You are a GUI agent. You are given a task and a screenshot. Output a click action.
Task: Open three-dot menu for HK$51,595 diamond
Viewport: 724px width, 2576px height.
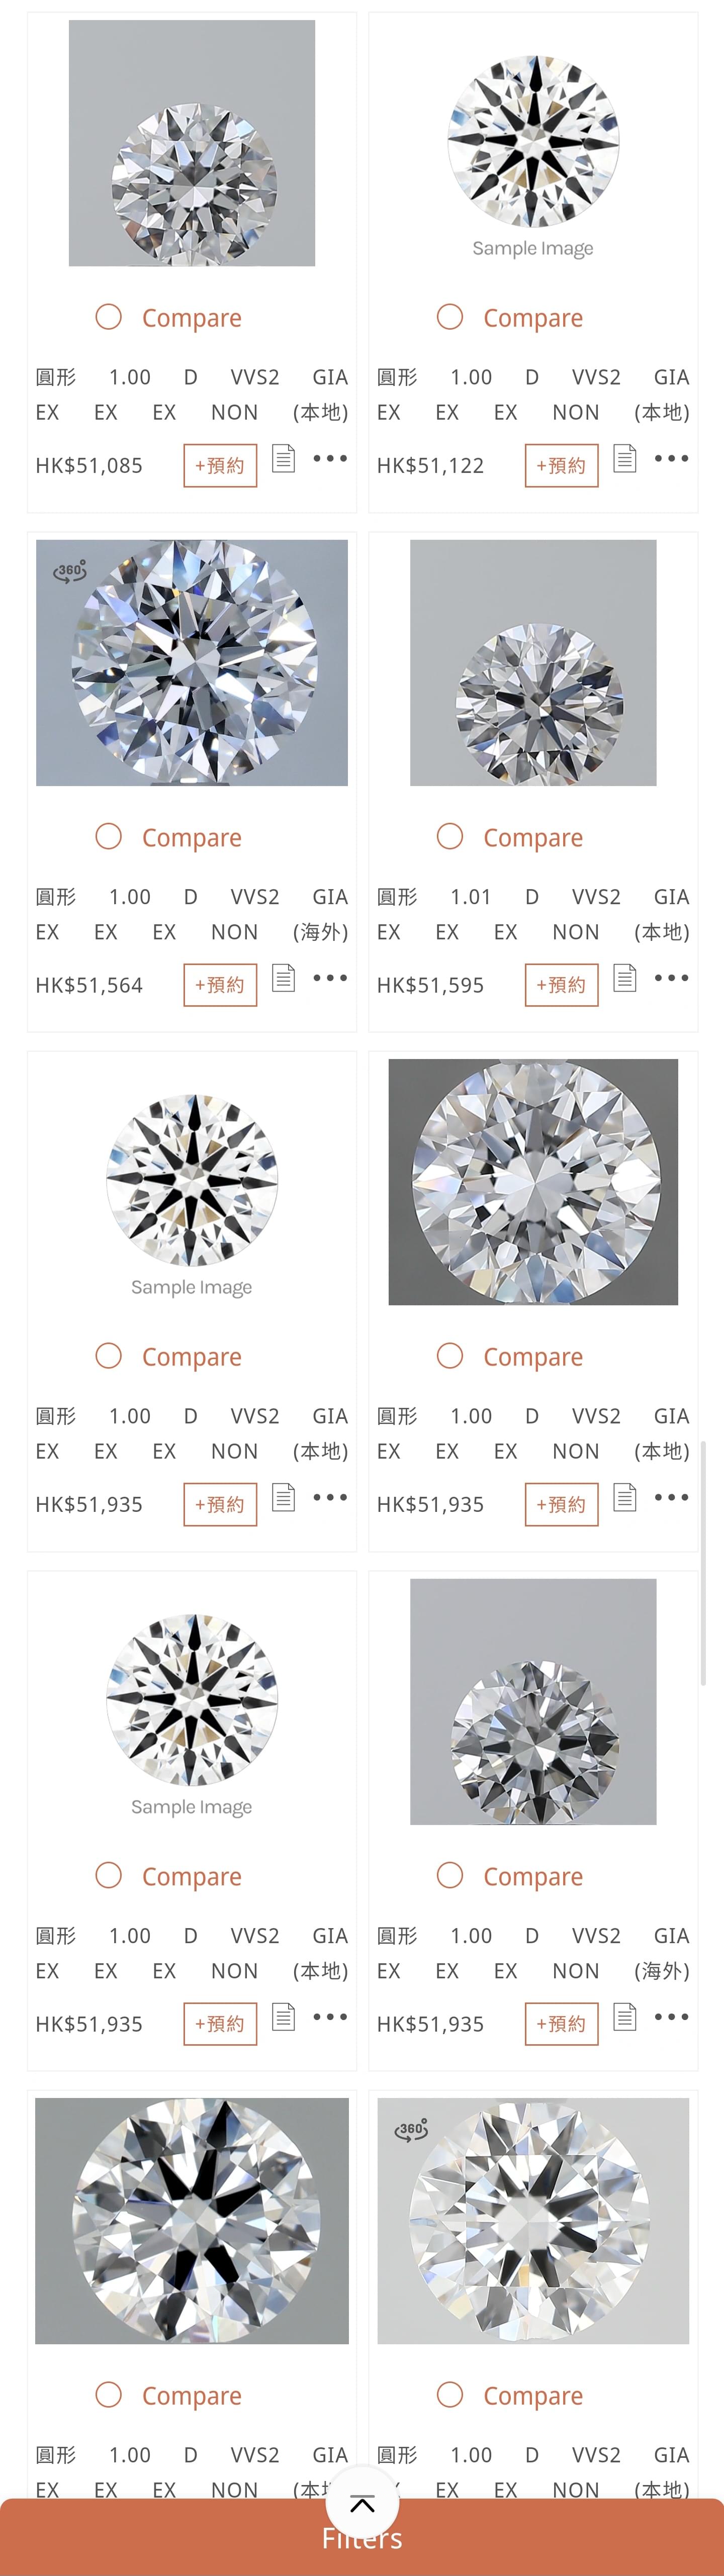(x=671, y=978)
